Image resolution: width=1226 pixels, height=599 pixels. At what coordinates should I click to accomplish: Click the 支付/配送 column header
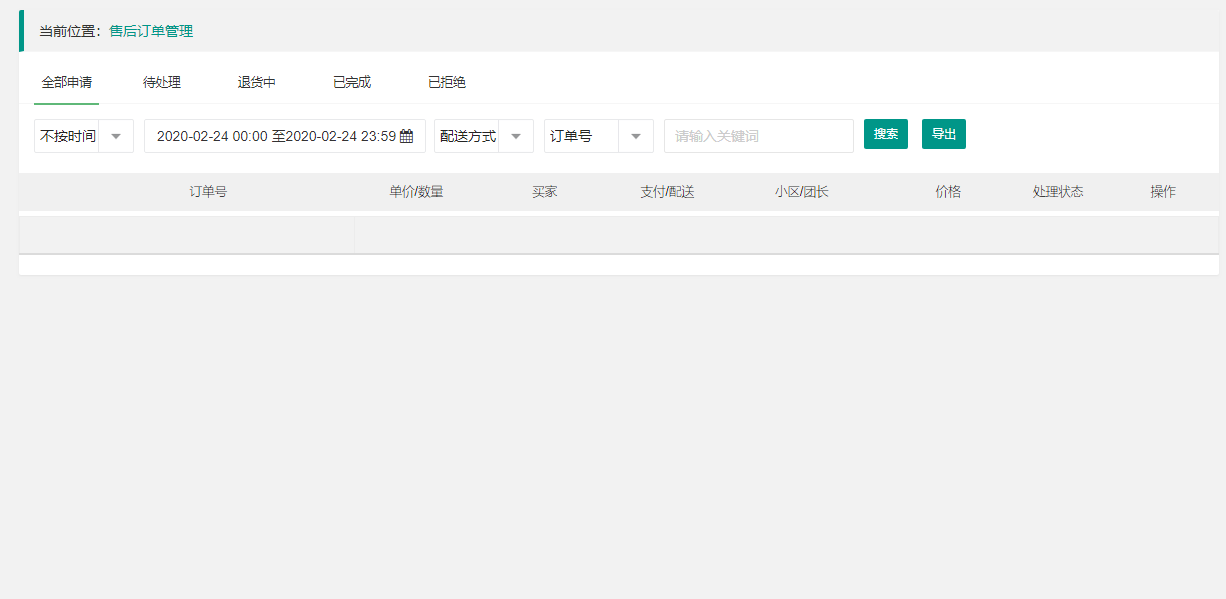pyautogui.click(x=667, y=192)
